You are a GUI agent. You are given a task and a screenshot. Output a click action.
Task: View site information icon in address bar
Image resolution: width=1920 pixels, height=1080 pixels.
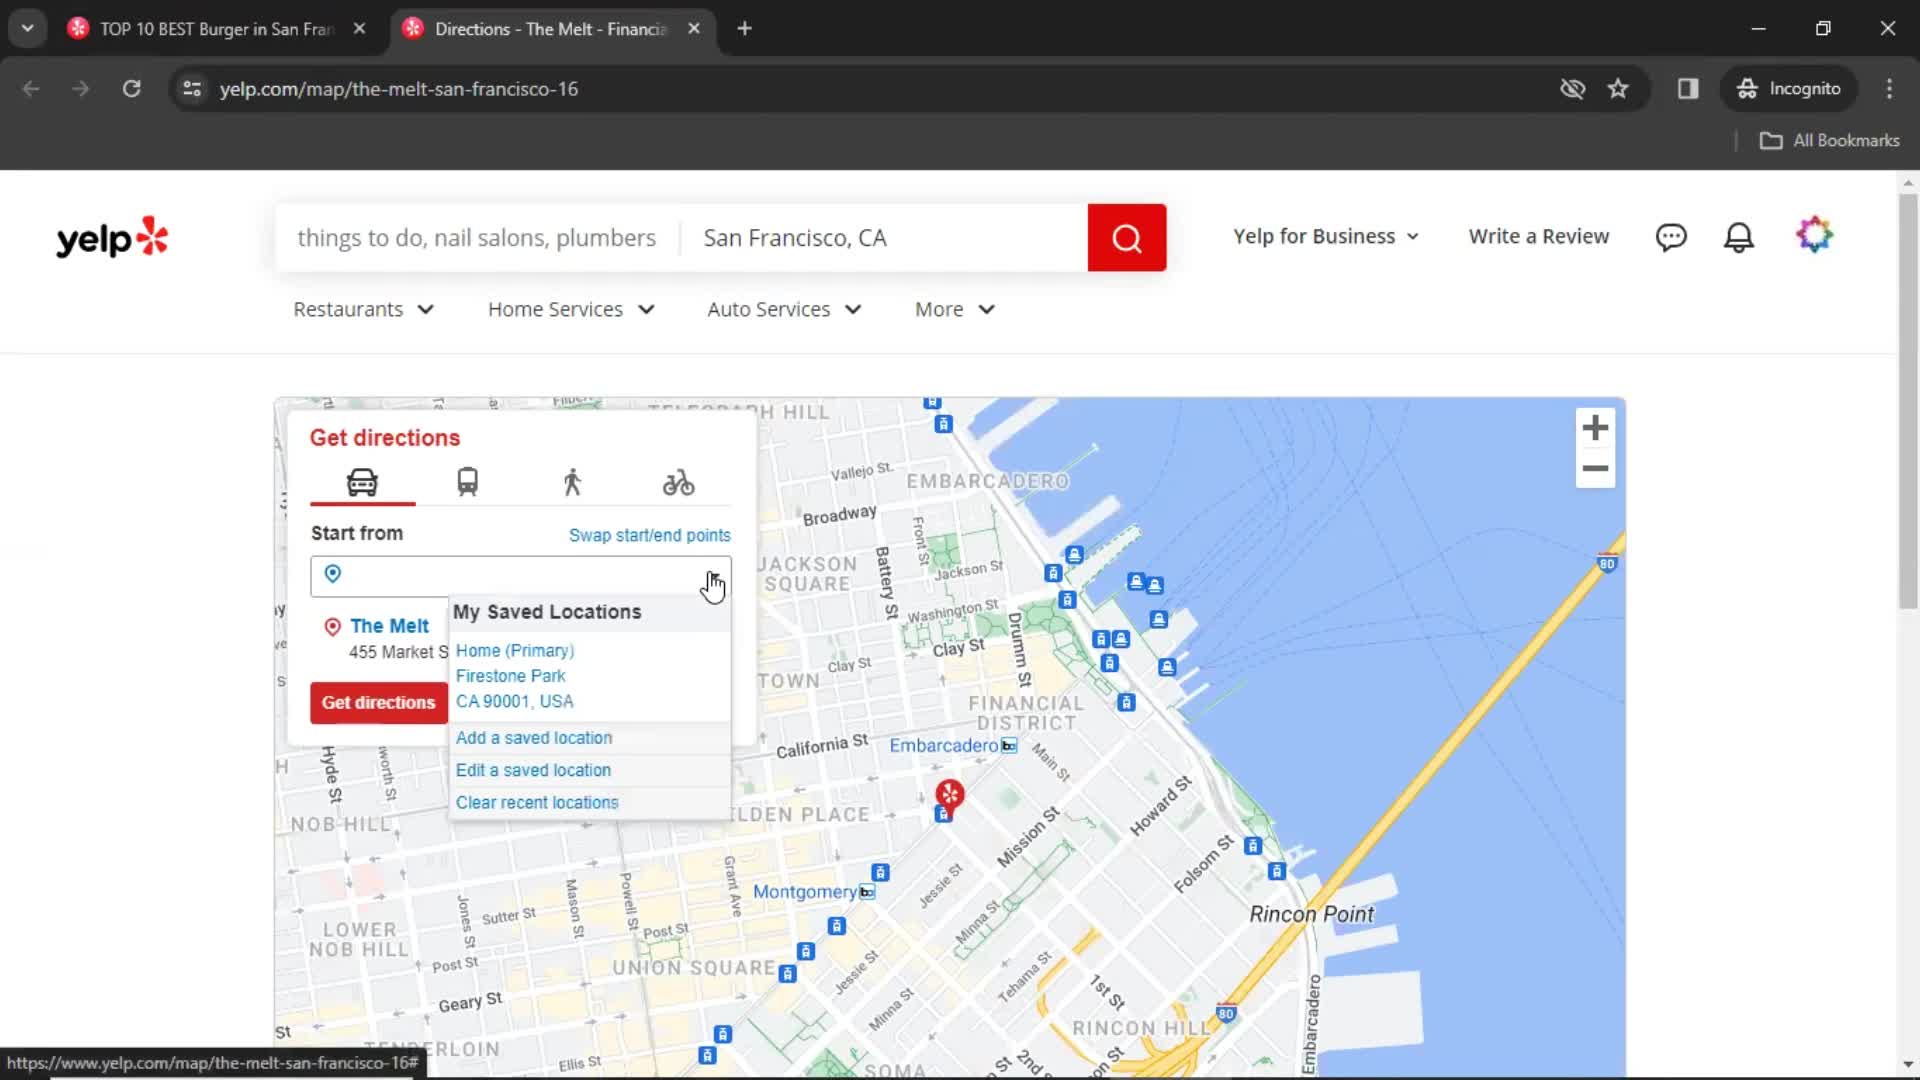(192, 88)
